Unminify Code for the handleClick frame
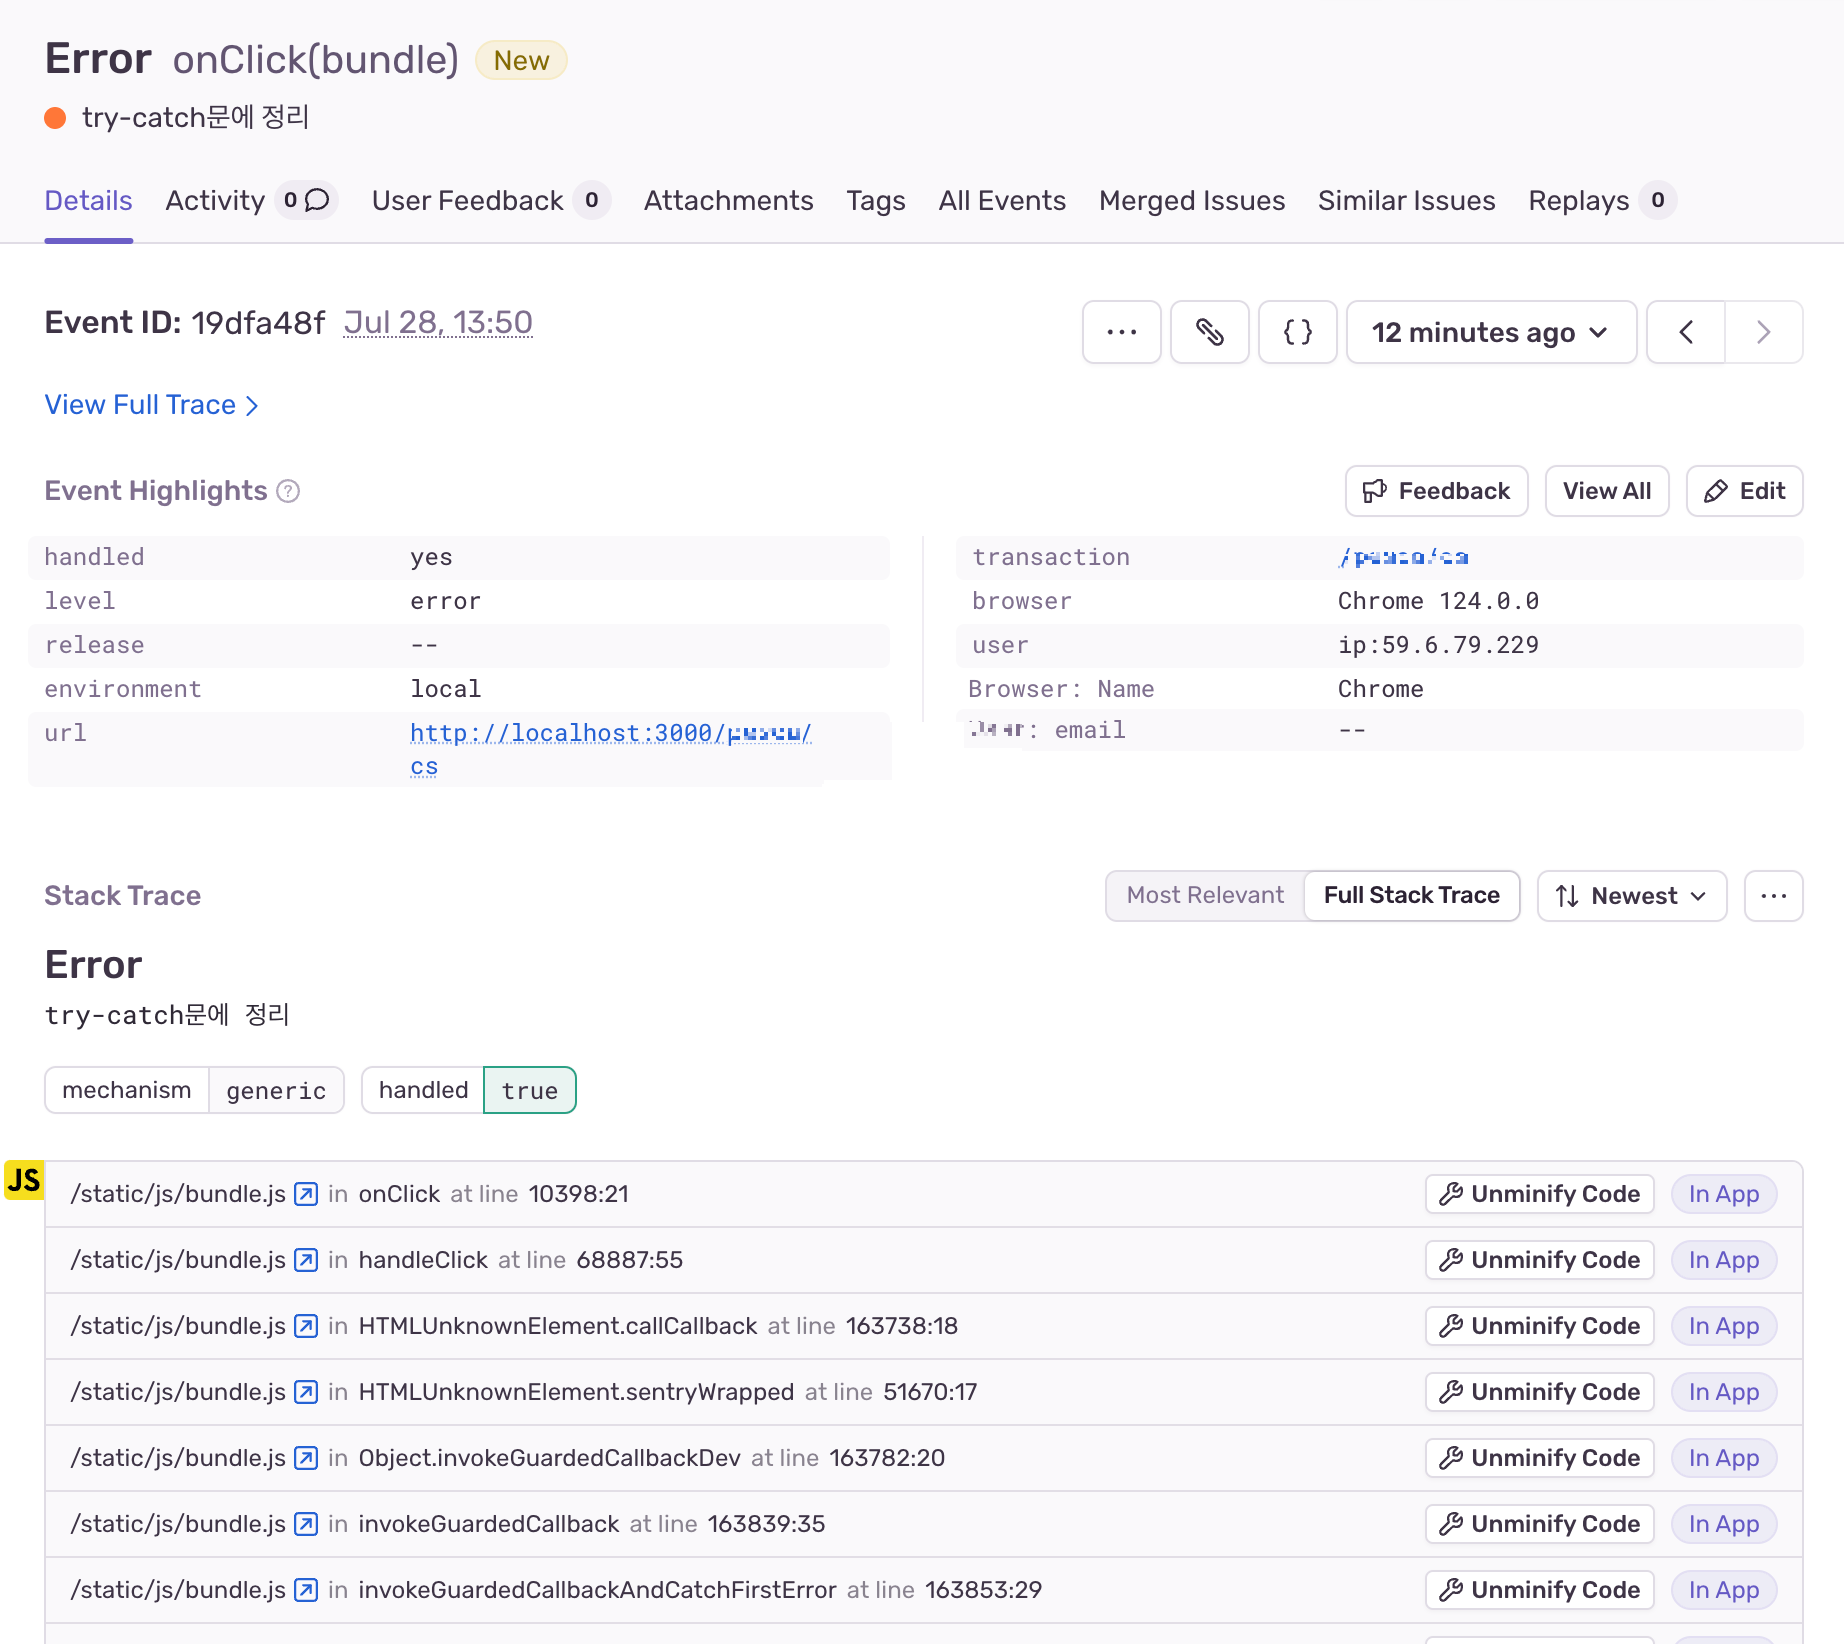The height and width of the screenshot is (1644, 1844). pos(1539,1260)
